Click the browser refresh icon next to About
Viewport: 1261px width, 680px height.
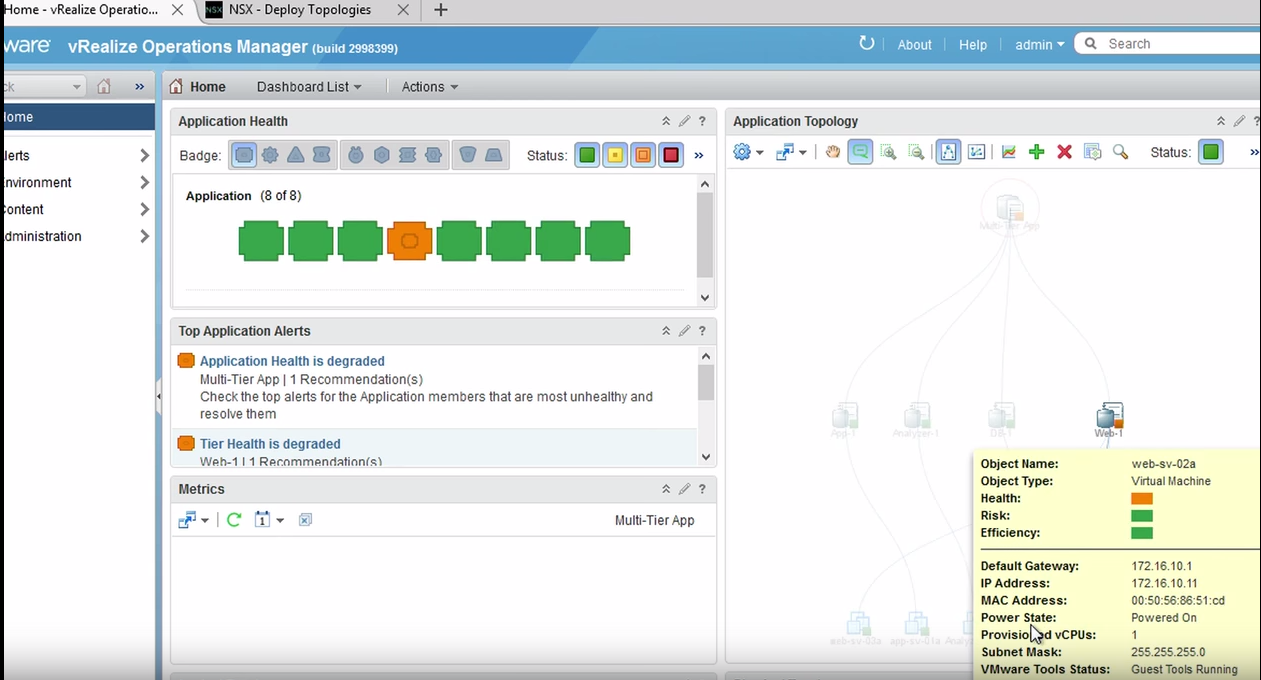pyautogui.click(x=867, y=44)
